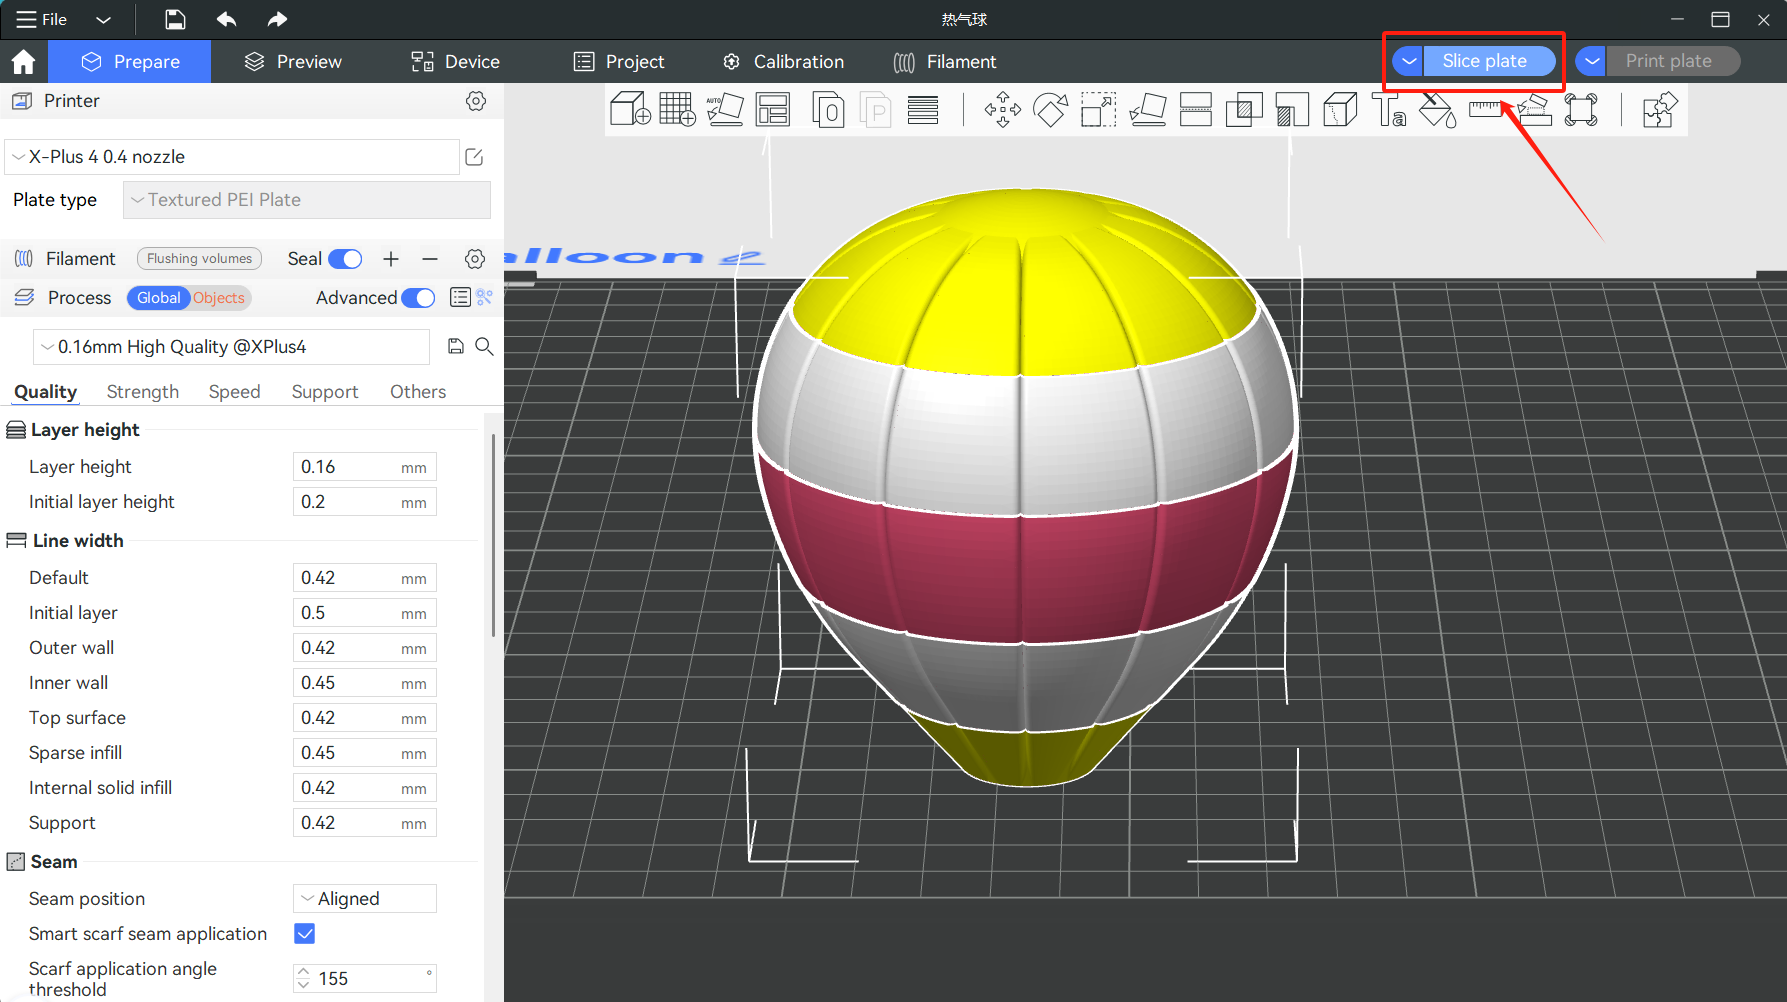
Task: Open the Speed settings tab
Action: point(234,392)
